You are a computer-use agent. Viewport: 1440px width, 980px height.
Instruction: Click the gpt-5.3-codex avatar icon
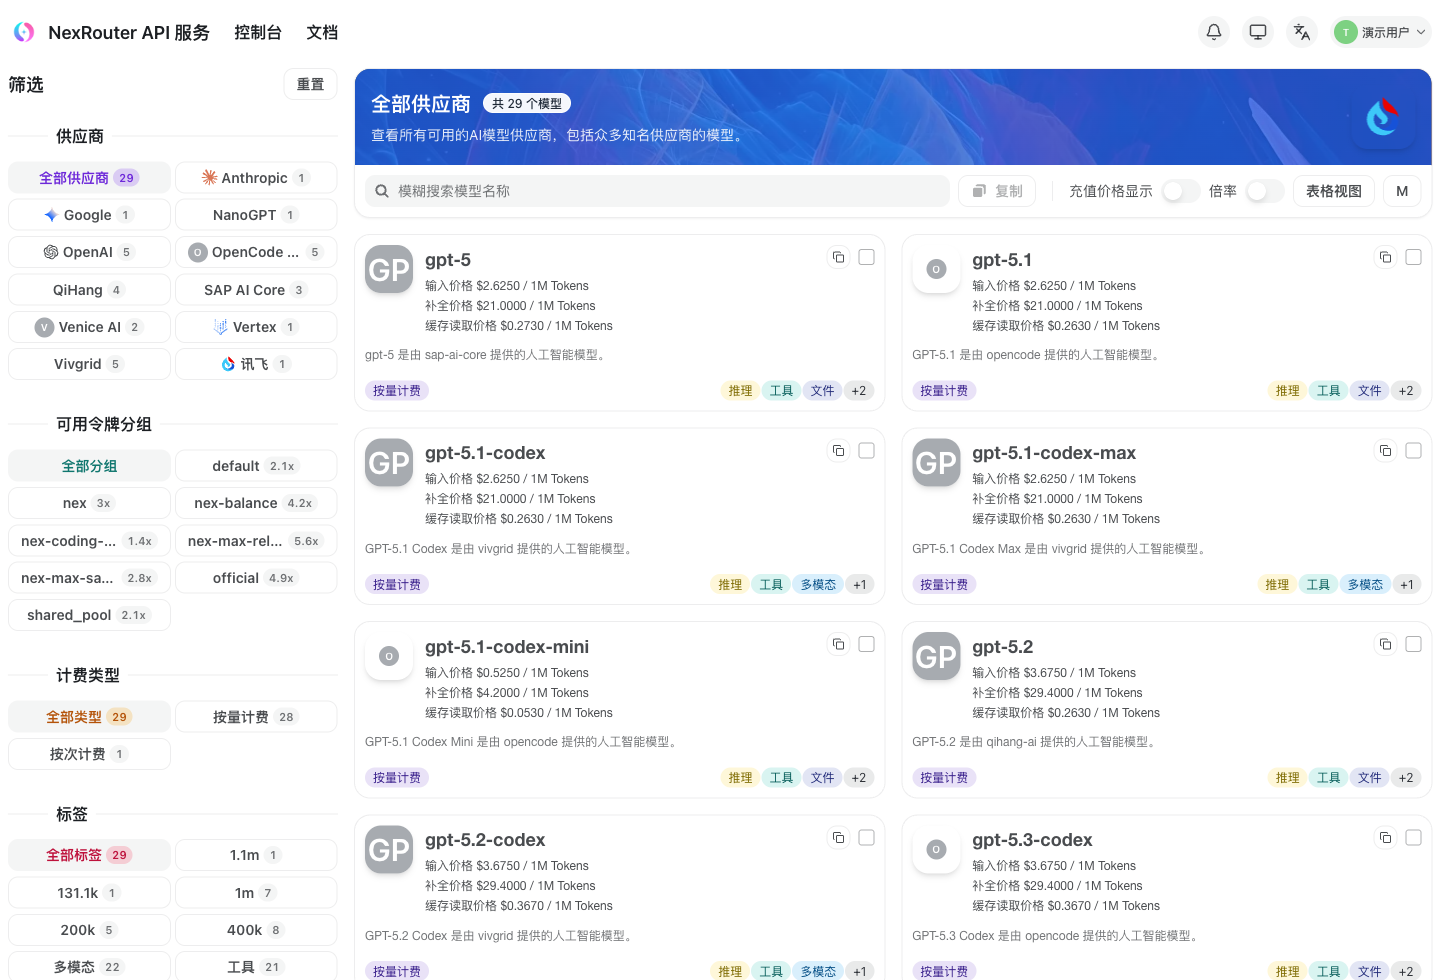click(936, 849)
